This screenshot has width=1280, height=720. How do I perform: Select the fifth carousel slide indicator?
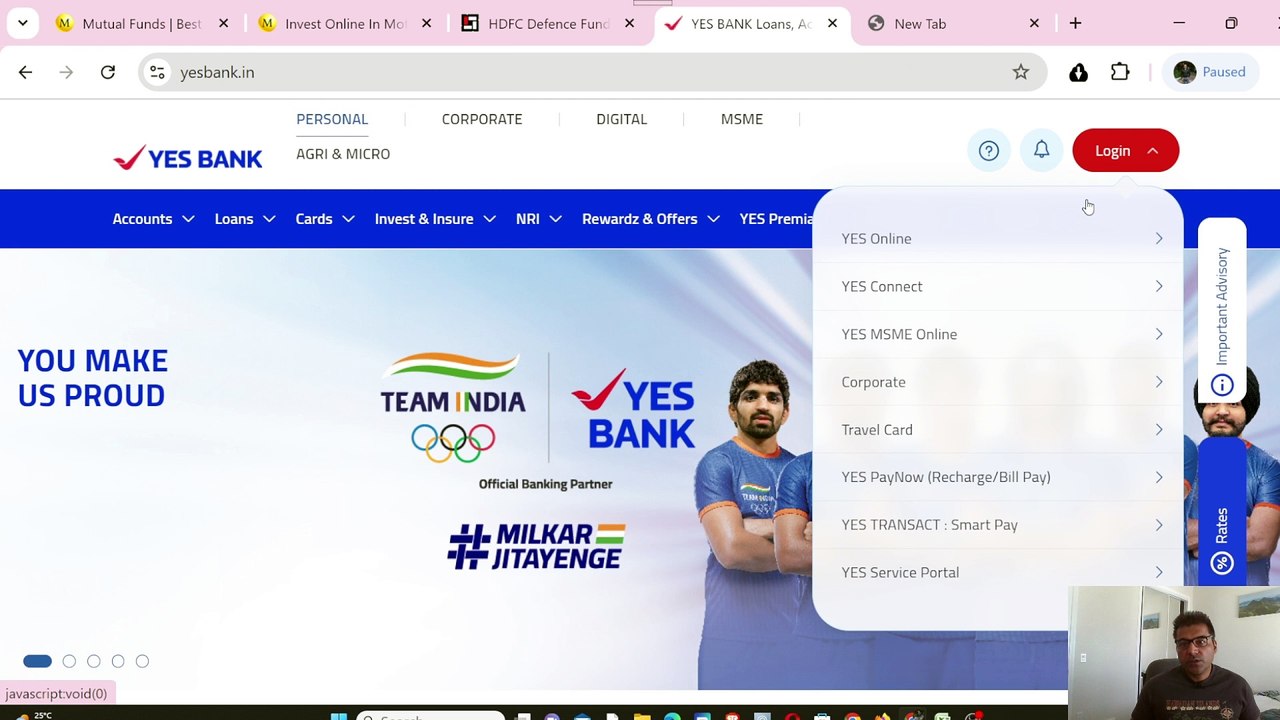click(x=142, y=661)
